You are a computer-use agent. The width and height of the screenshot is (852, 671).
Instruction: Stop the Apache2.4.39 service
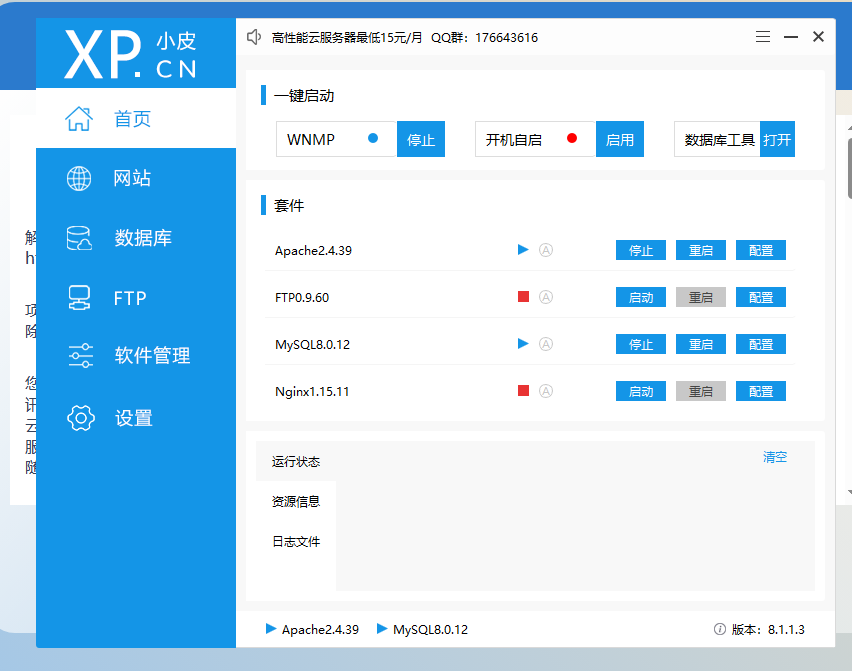coord(640,250)
